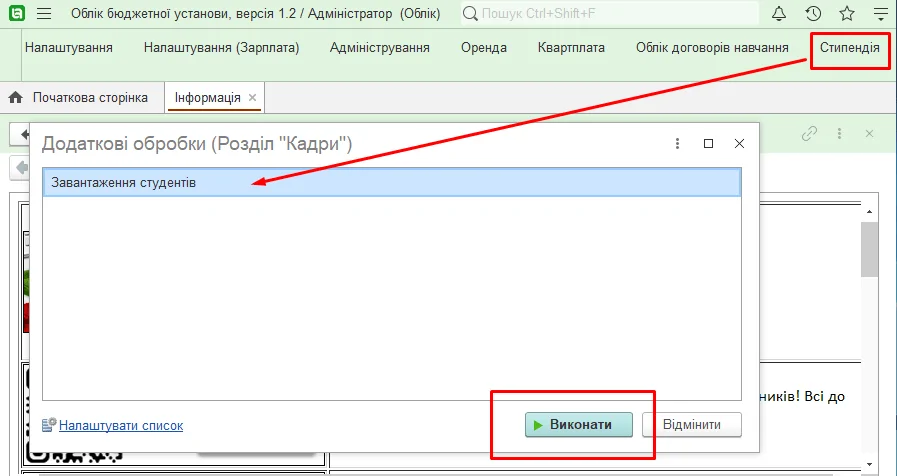Open the history clock icon

[813, 14]
